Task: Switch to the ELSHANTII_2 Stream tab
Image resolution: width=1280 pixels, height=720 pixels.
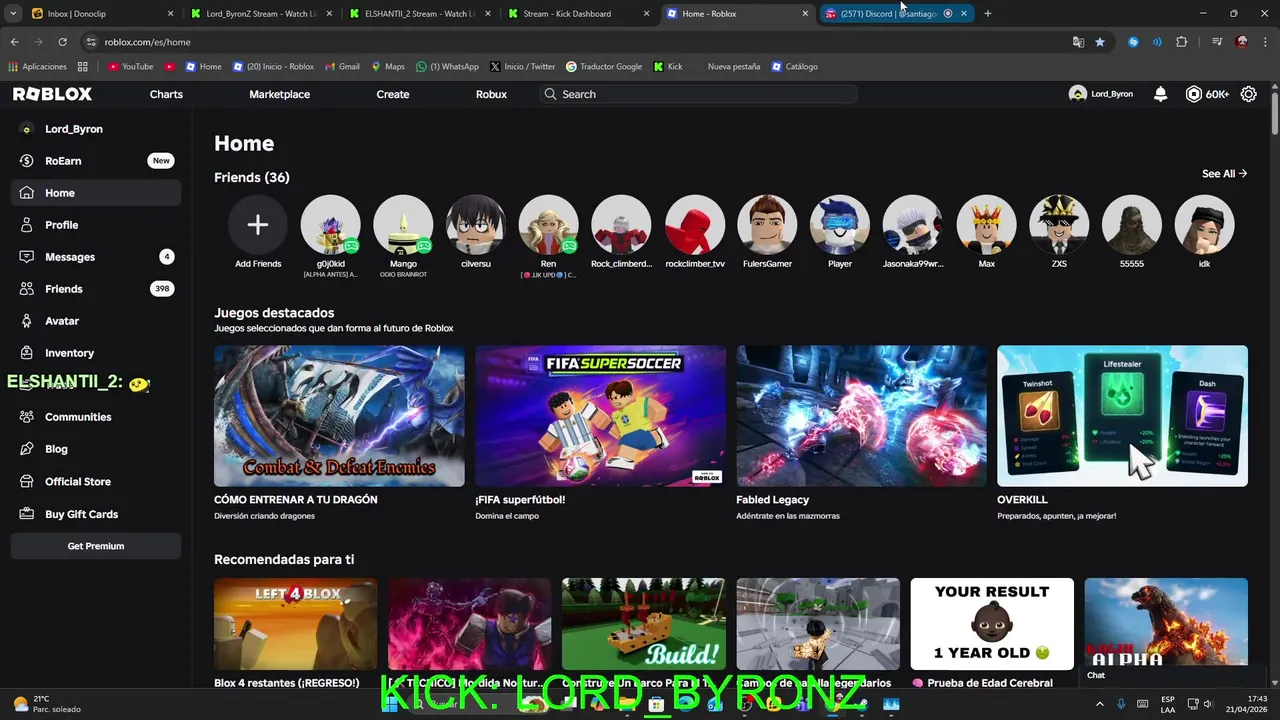Action: [422, 14]
